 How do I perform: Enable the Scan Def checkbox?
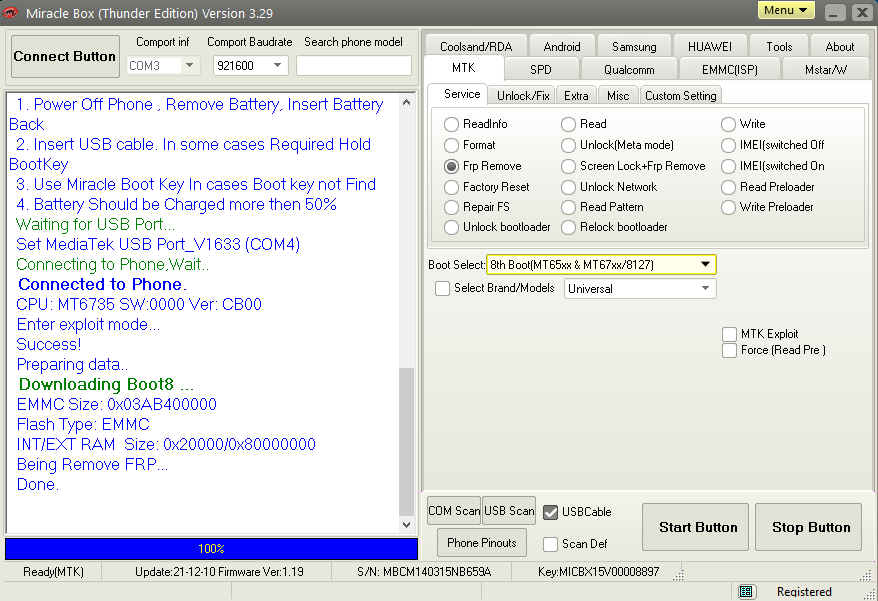(x=550, y=544)
